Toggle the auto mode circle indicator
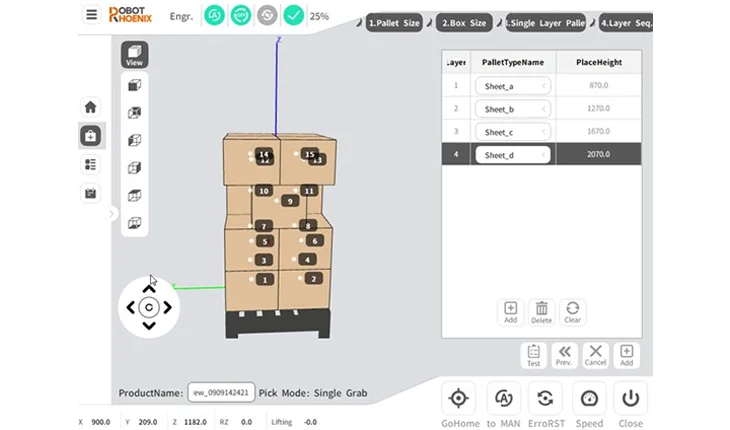Image resolution: width=730 pixels, height=430 pixels. (x=214, y=15)
